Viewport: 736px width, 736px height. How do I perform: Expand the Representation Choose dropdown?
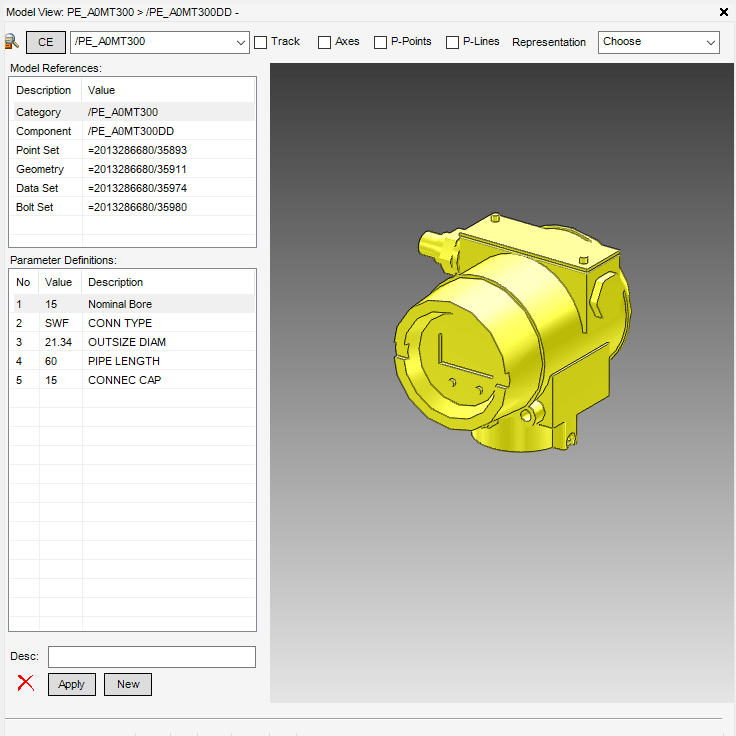click(x=710, y=42)
